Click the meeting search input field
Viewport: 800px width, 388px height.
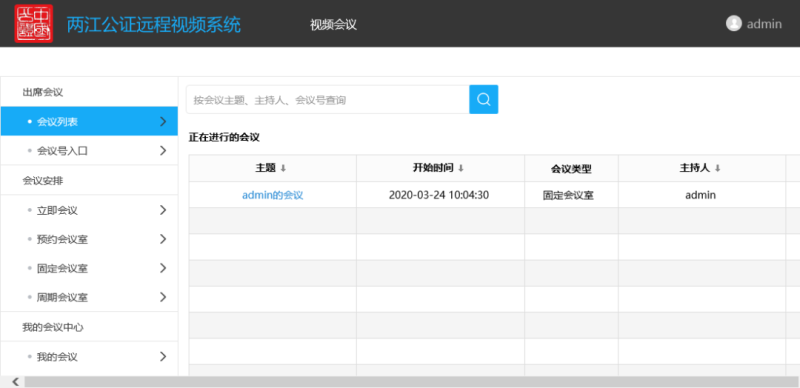pyautogui.click(x=328, y=99)
